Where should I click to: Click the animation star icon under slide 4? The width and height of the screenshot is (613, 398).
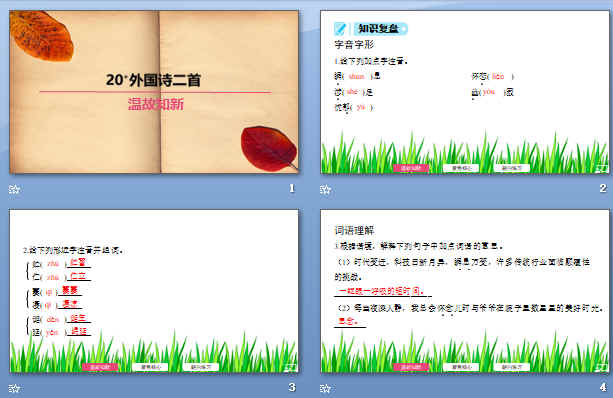click(x=325, y=388)
